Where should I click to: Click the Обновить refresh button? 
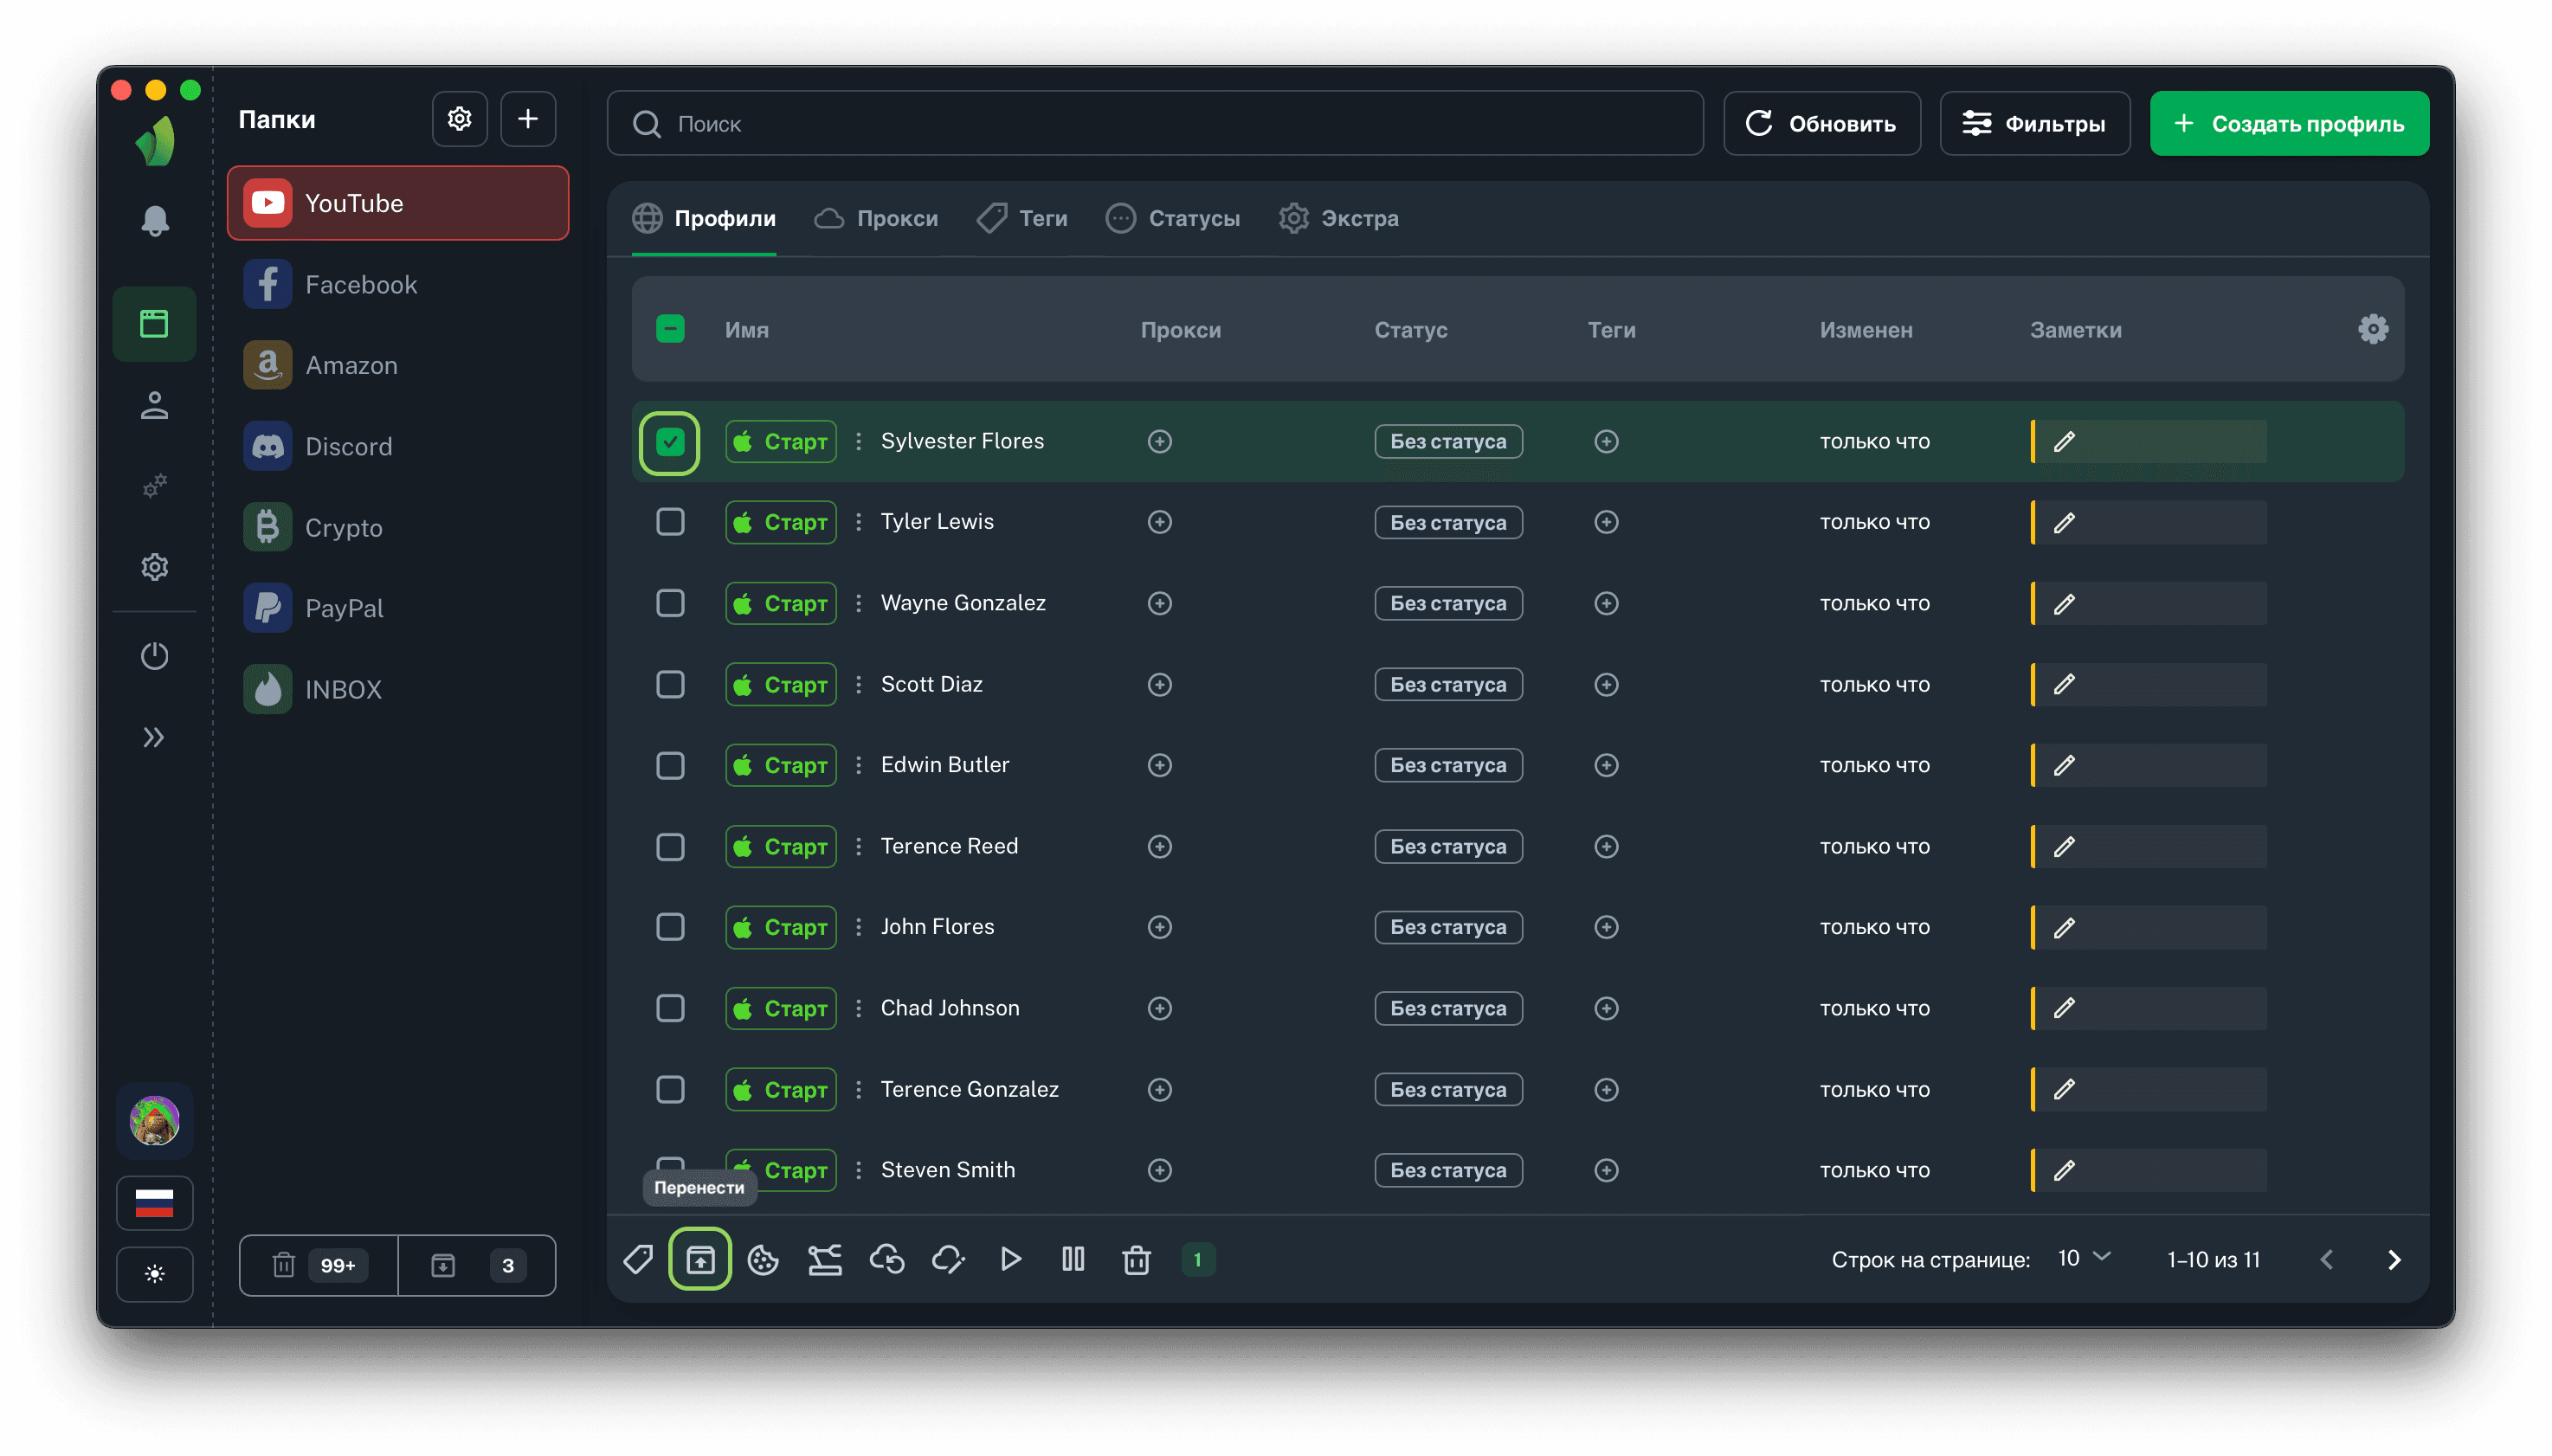(1821, 123)
